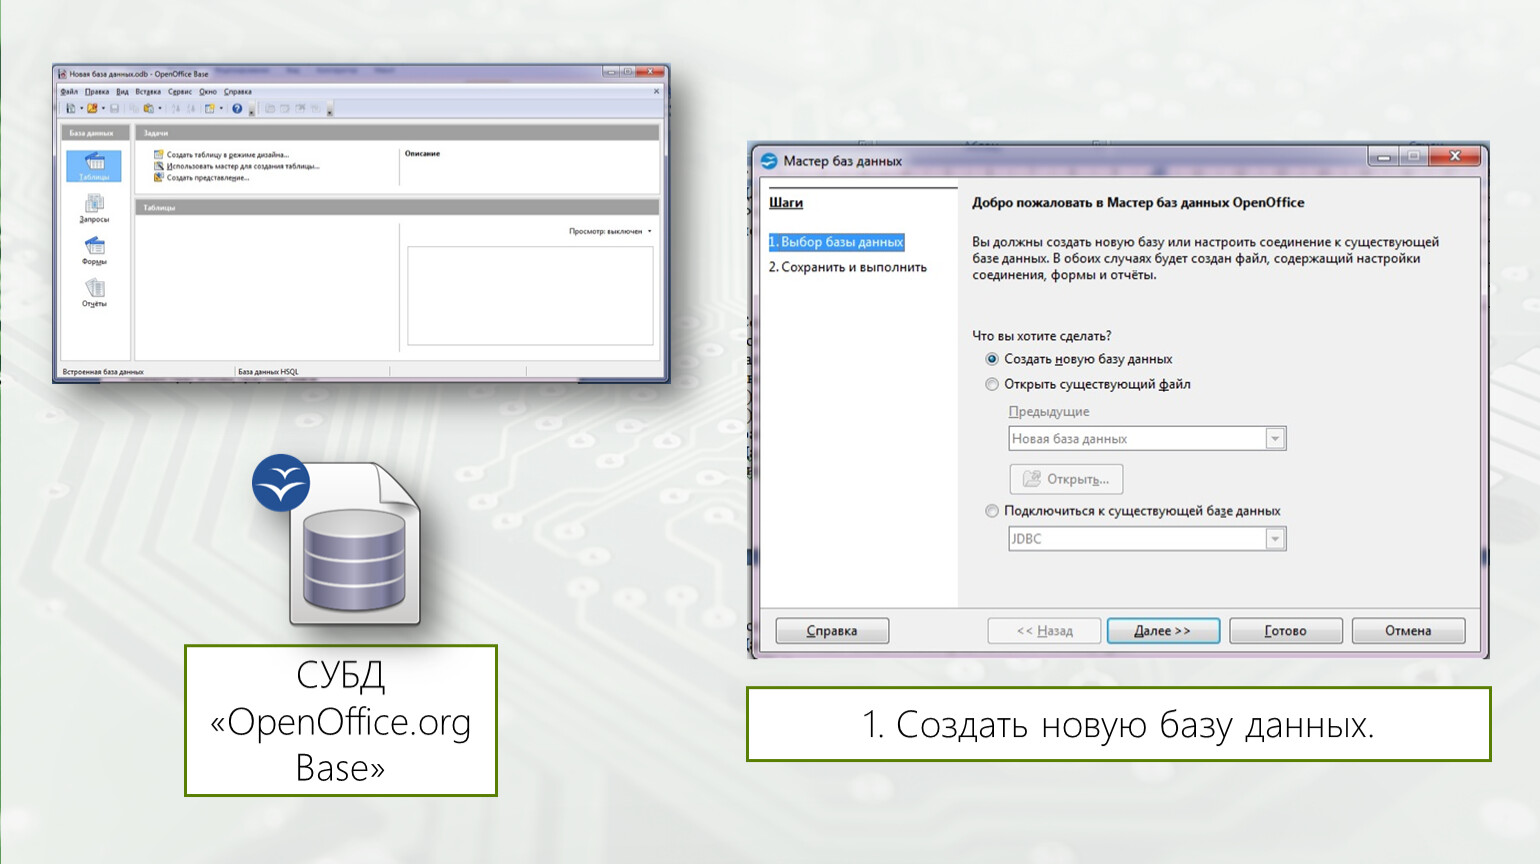Screen dimensions: 1540x864
Task: Click the Save toolbar icon in Base
Action: (x=114, y=108)
